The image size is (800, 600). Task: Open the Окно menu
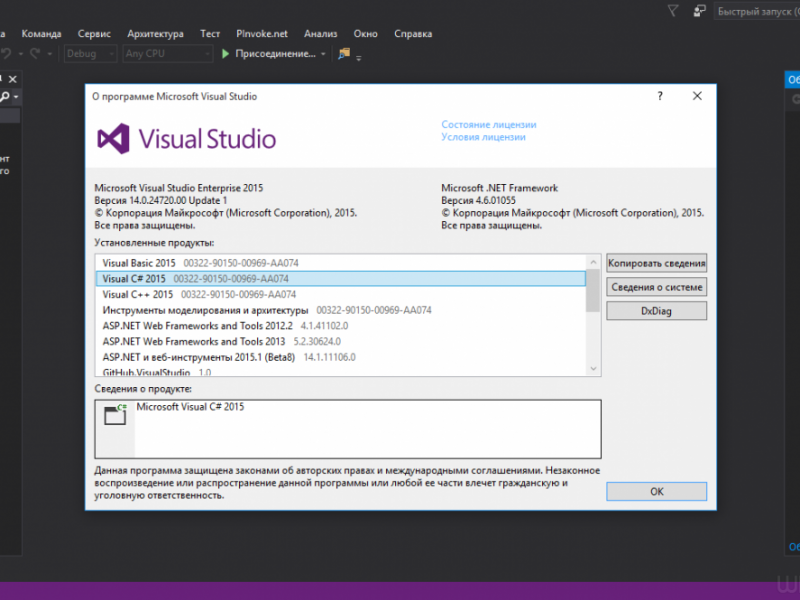click(x=365, y=34)
